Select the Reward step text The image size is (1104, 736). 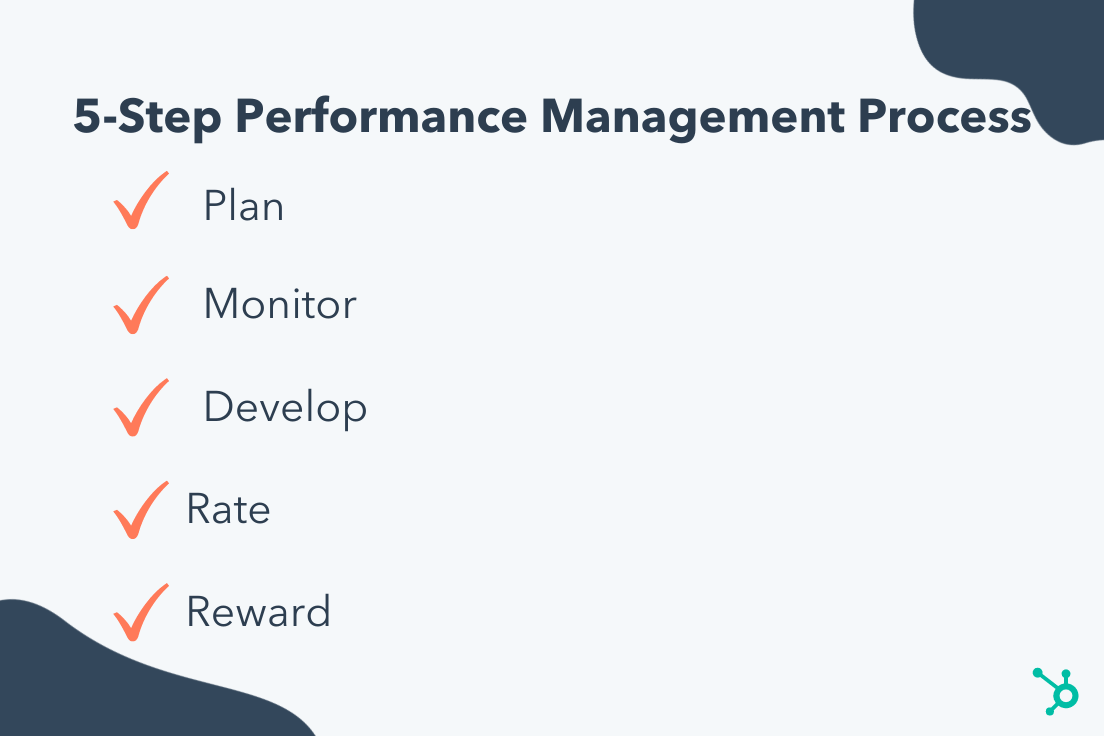pyautogui.click(x=258, y=611)
